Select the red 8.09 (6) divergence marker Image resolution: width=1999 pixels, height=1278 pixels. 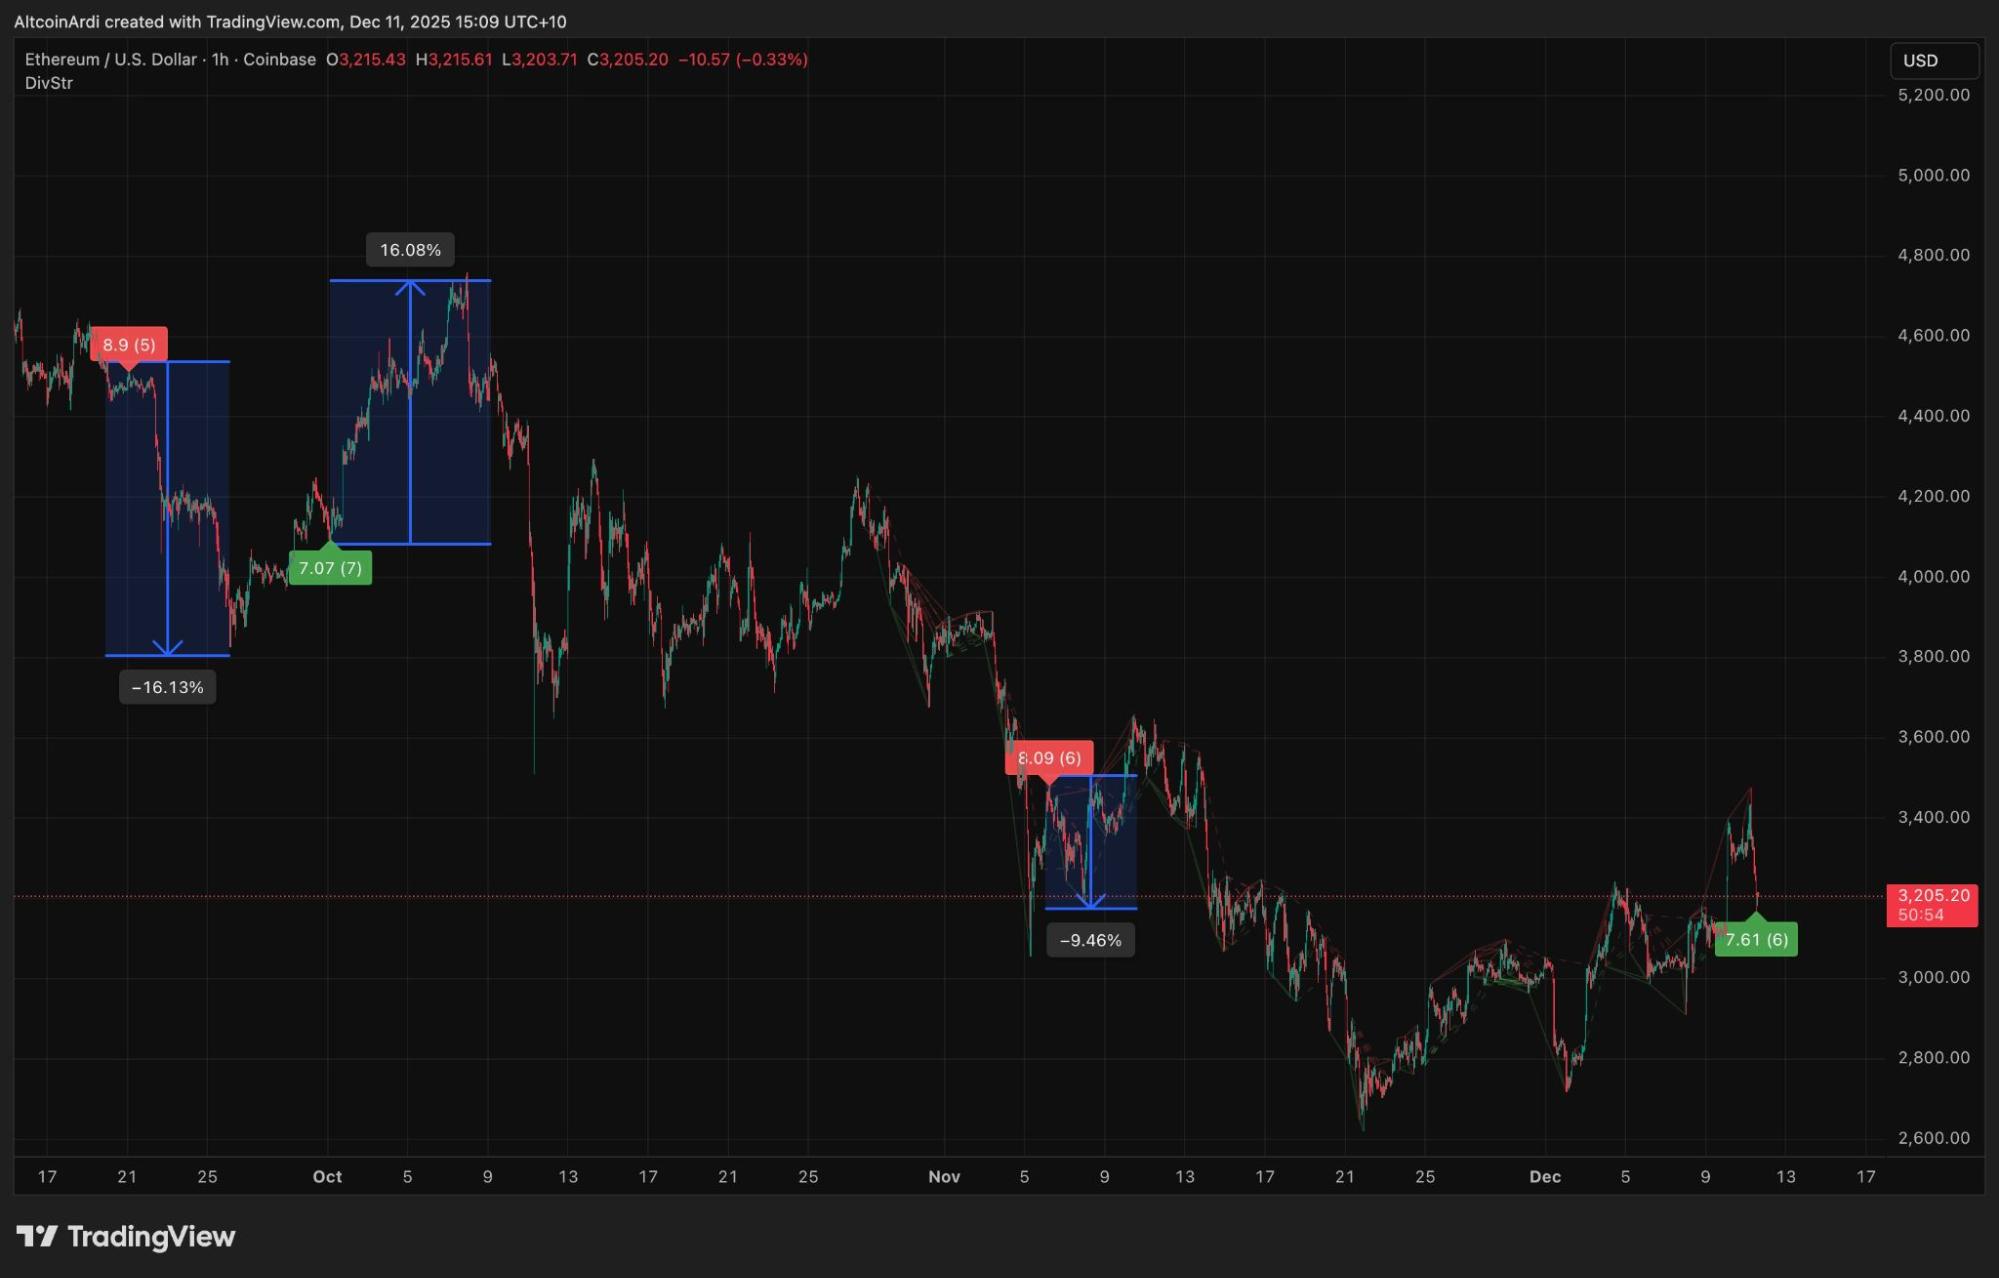click(1049, 758)
